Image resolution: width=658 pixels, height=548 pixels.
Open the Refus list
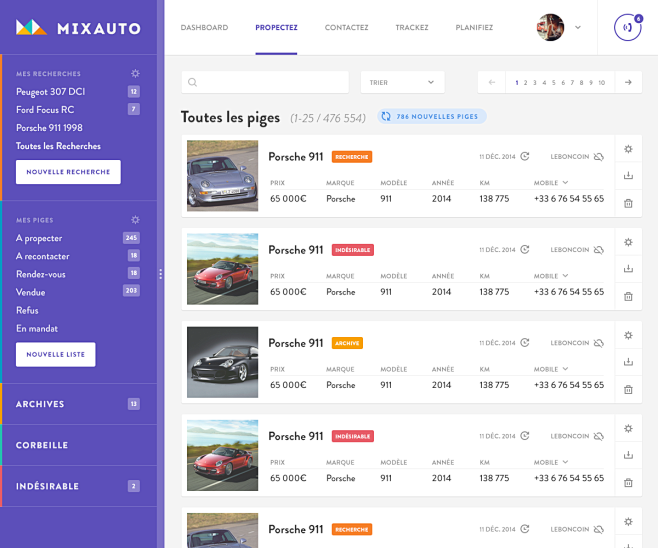pyautogui.click(x=27, y=310)
